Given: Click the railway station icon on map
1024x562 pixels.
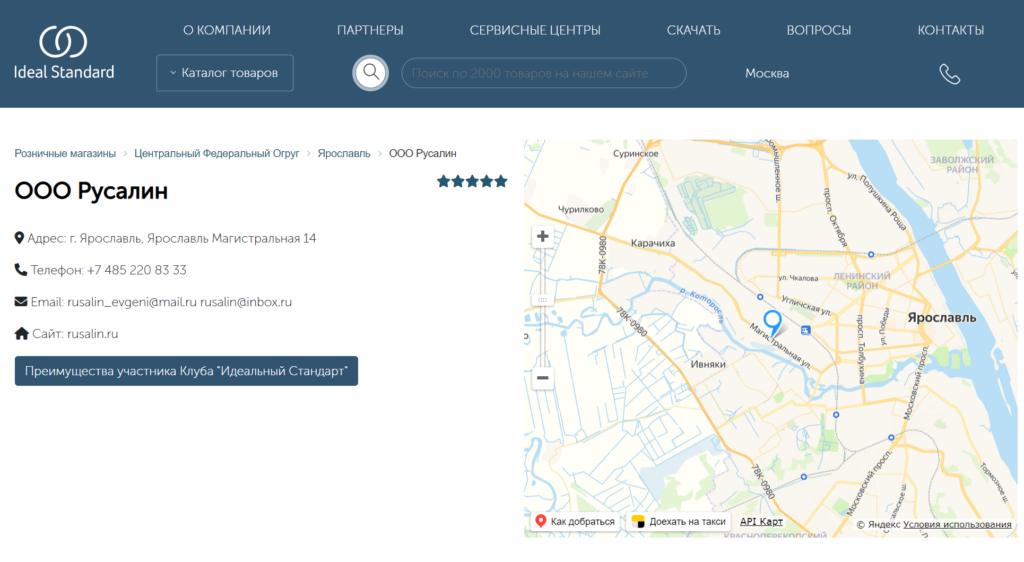Looking at the screenshot, I should pos(806,330).
